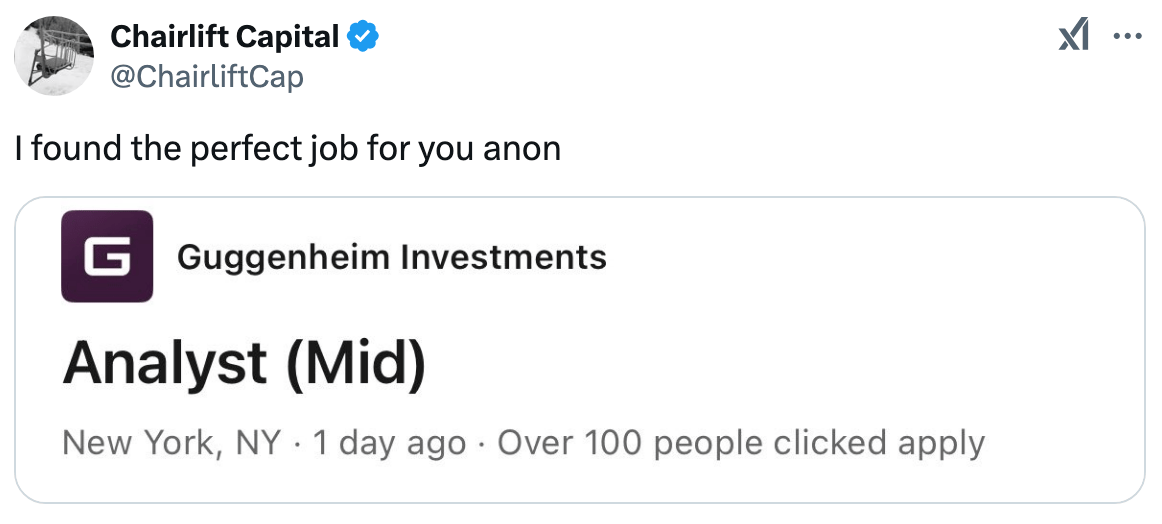Open the three-dot more options menu
This screenshot has width=1162, height=524.
1127,37
